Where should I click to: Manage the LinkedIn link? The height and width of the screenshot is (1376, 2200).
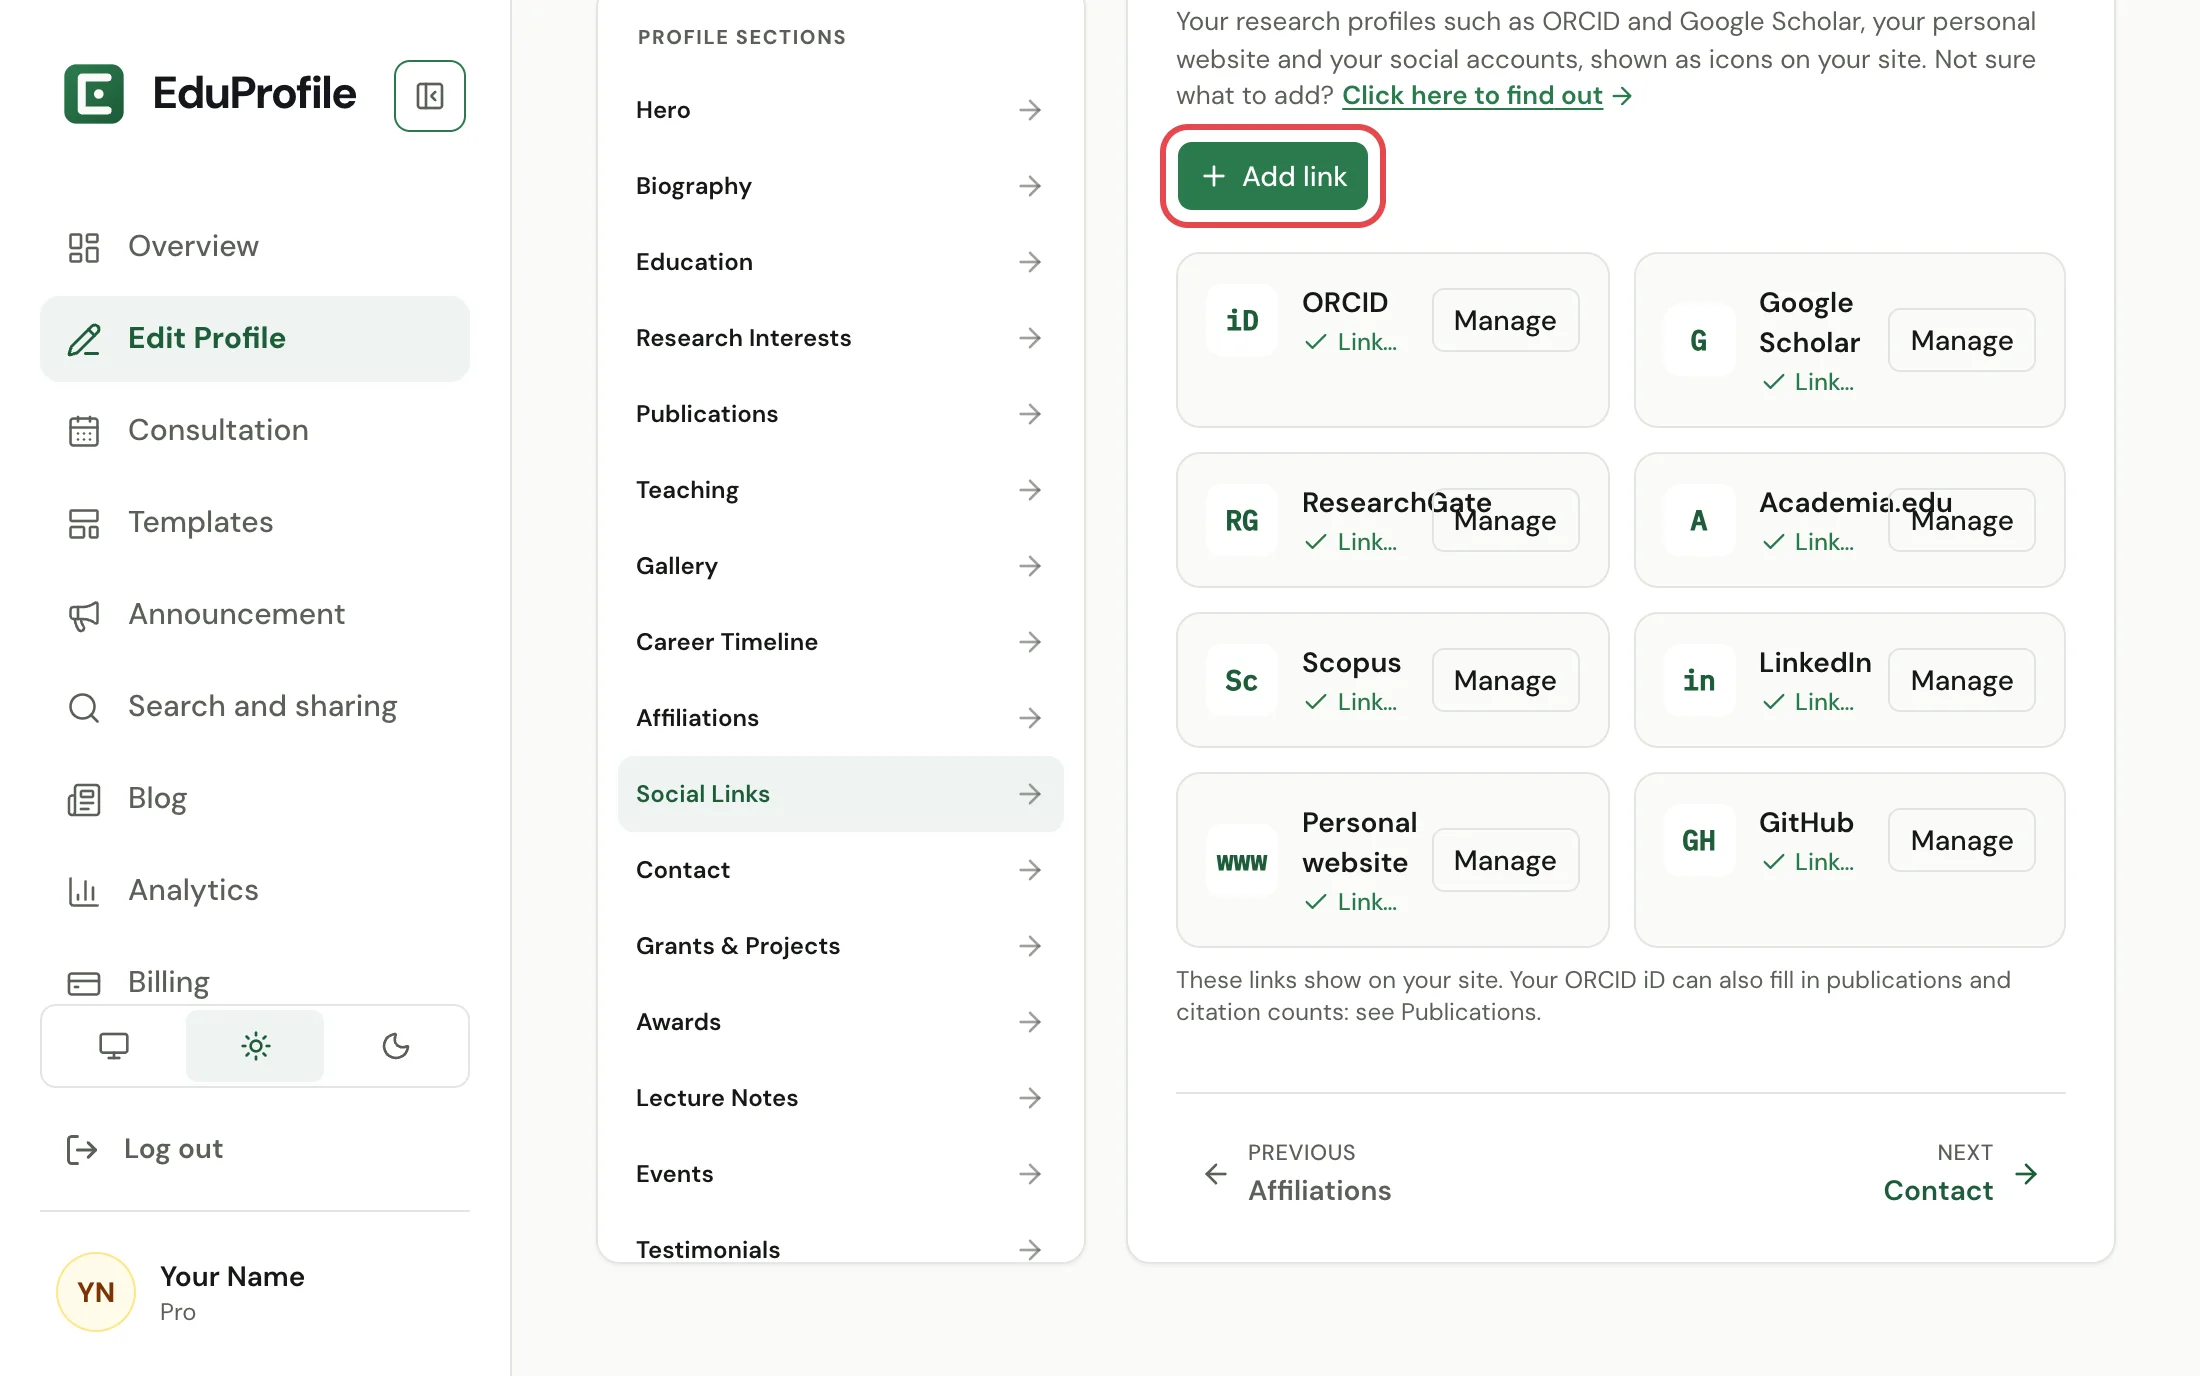(x=1962, y=680)
